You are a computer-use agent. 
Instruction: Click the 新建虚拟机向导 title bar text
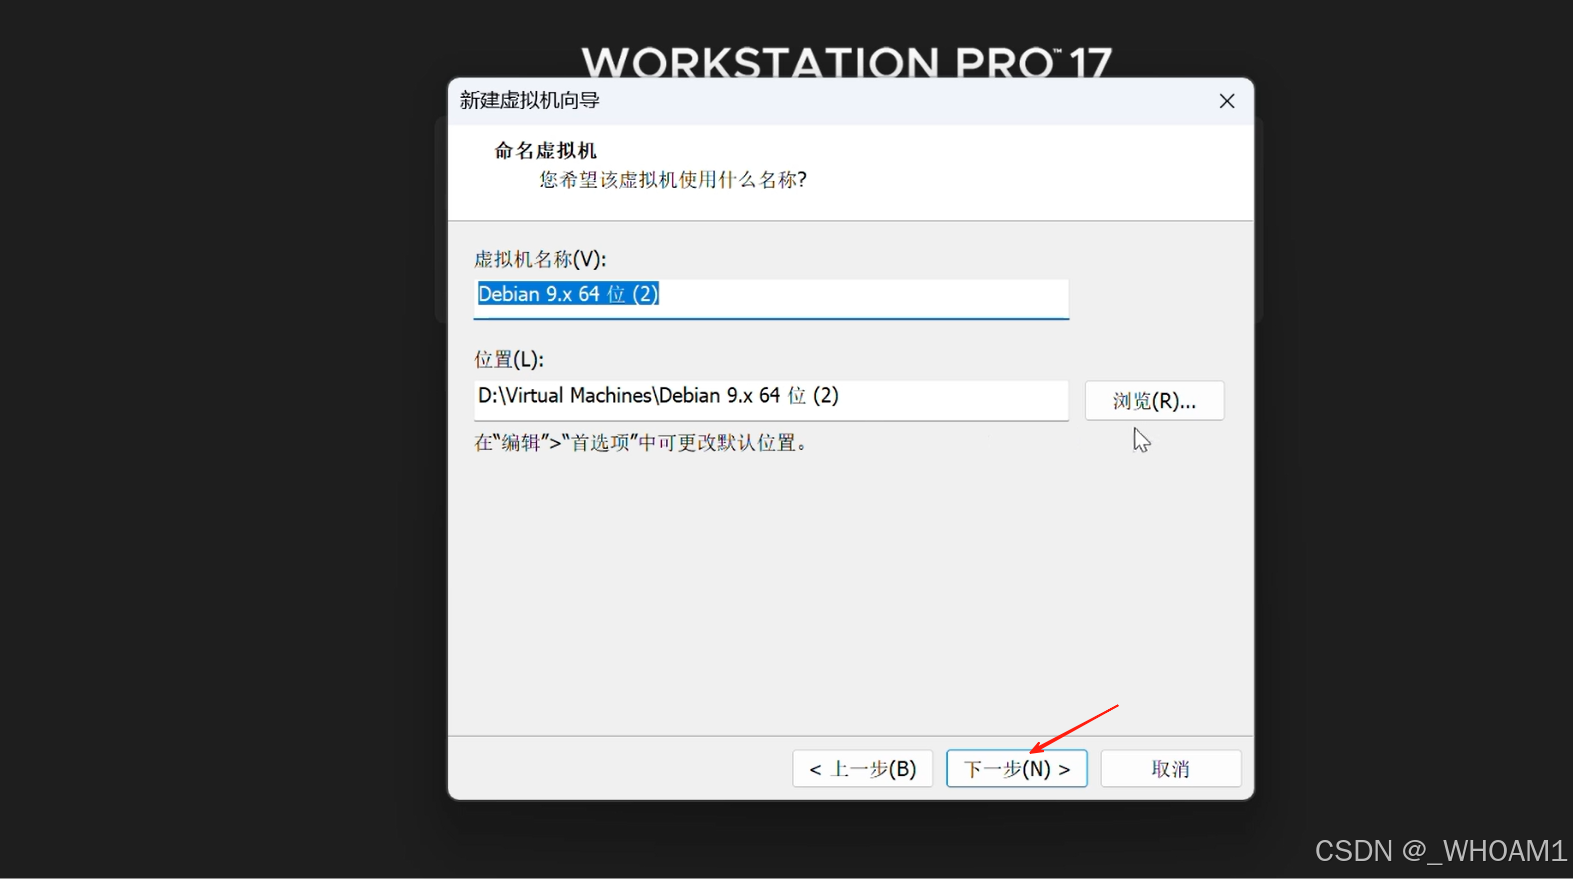[530, 100]
